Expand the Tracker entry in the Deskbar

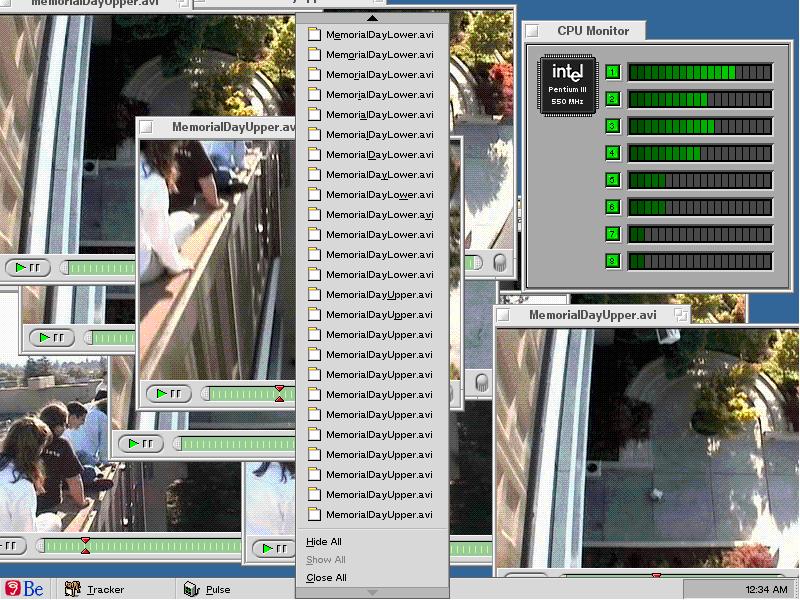point(105,589)
